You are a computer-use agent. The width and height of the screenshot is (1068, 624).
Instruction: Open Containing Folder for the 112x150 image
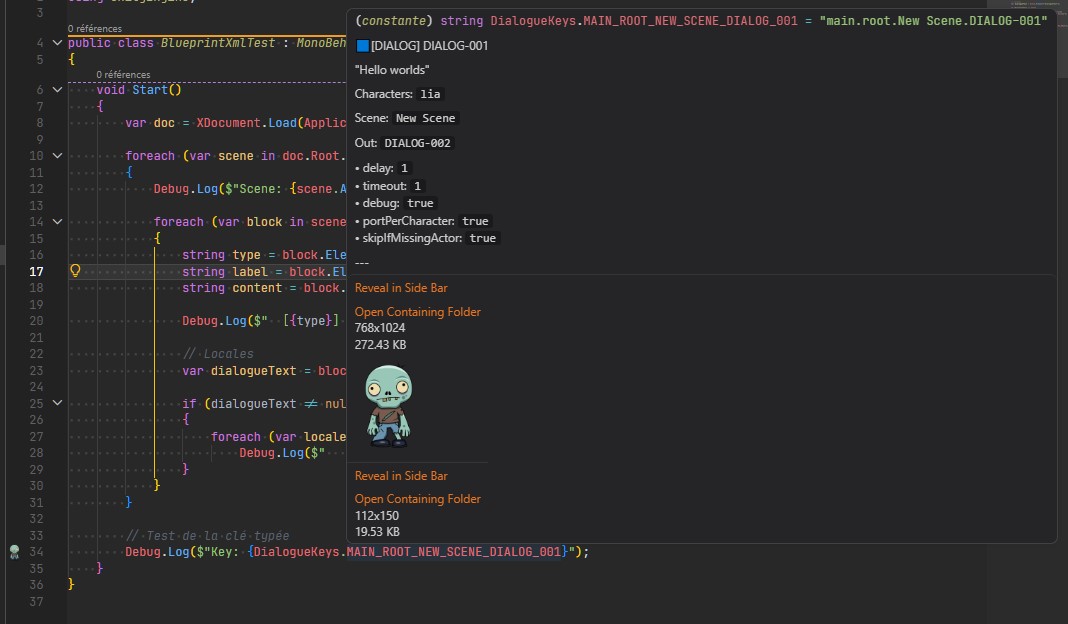417,498
